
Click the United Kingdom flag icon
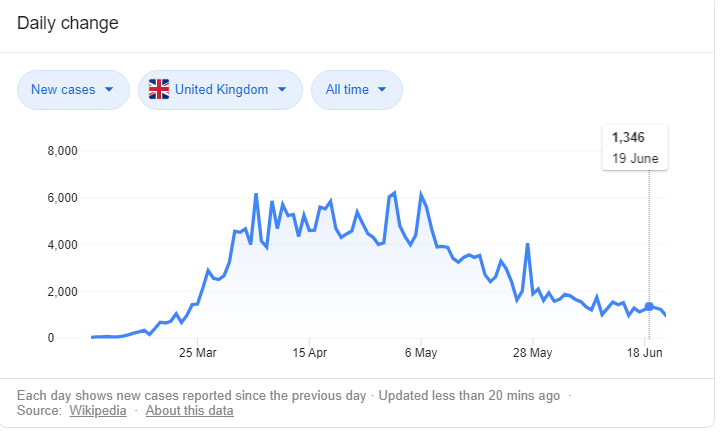[159, 90]
